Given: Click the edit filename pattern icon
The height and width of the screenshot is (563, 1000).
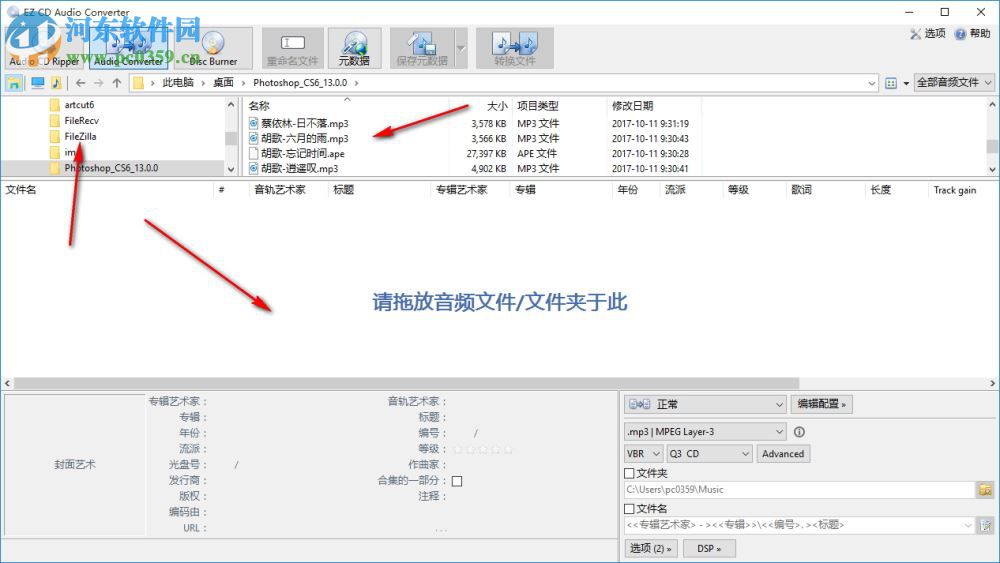Looking at the screenshot, I should pos(986,525).
